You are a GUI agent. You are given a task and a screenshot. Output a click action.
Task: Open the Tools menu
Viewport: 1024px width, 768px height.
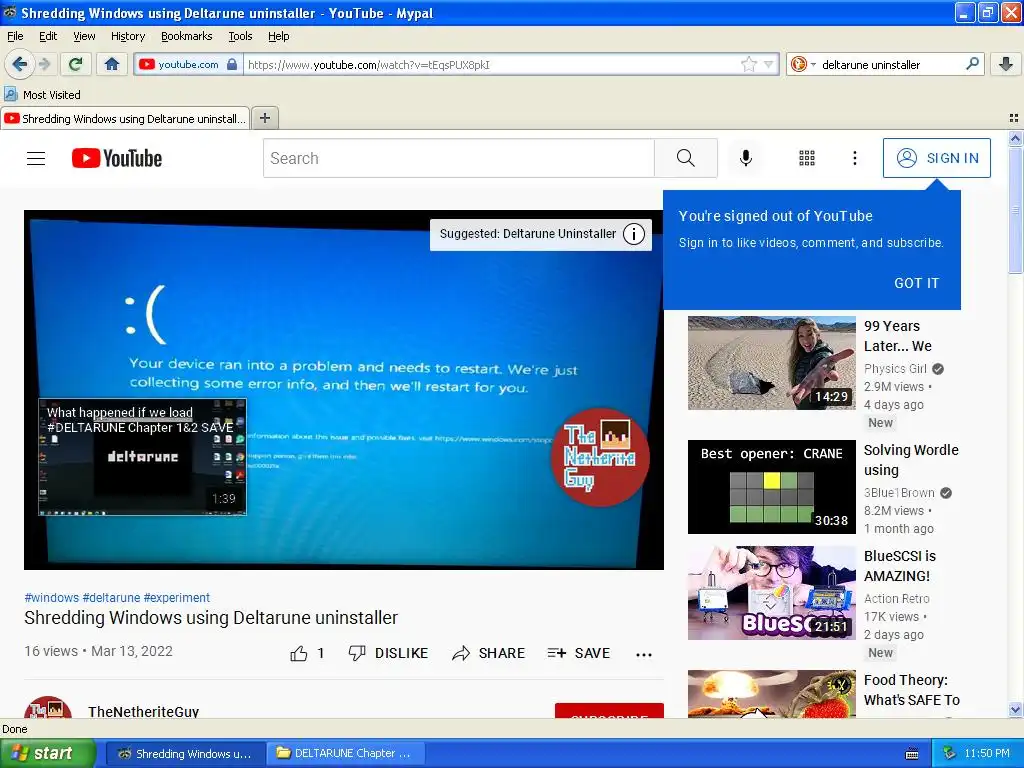coord(240,36)
